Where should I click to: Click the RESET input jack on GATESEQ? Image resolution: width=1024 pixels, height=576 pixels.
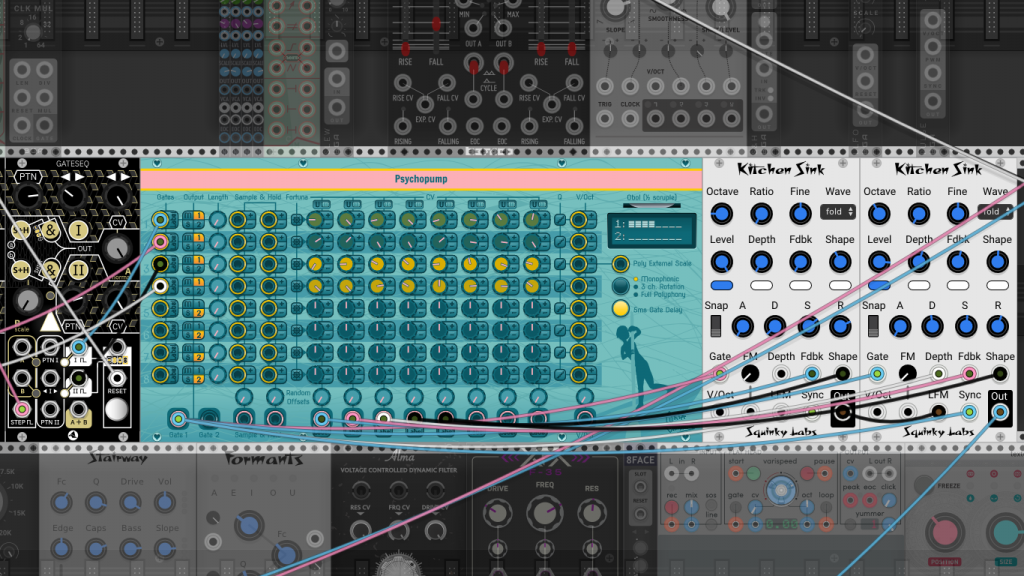click(x=117, y=378)
